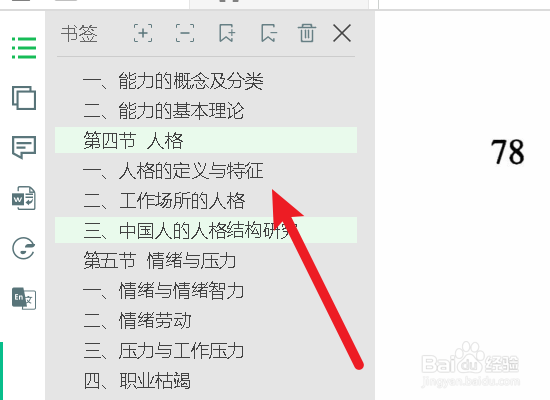This screenshot has height=400, width=550.
Task: Click the circular arrow sidebar icon
Action: pyautogui.click(x=24, y=248)
